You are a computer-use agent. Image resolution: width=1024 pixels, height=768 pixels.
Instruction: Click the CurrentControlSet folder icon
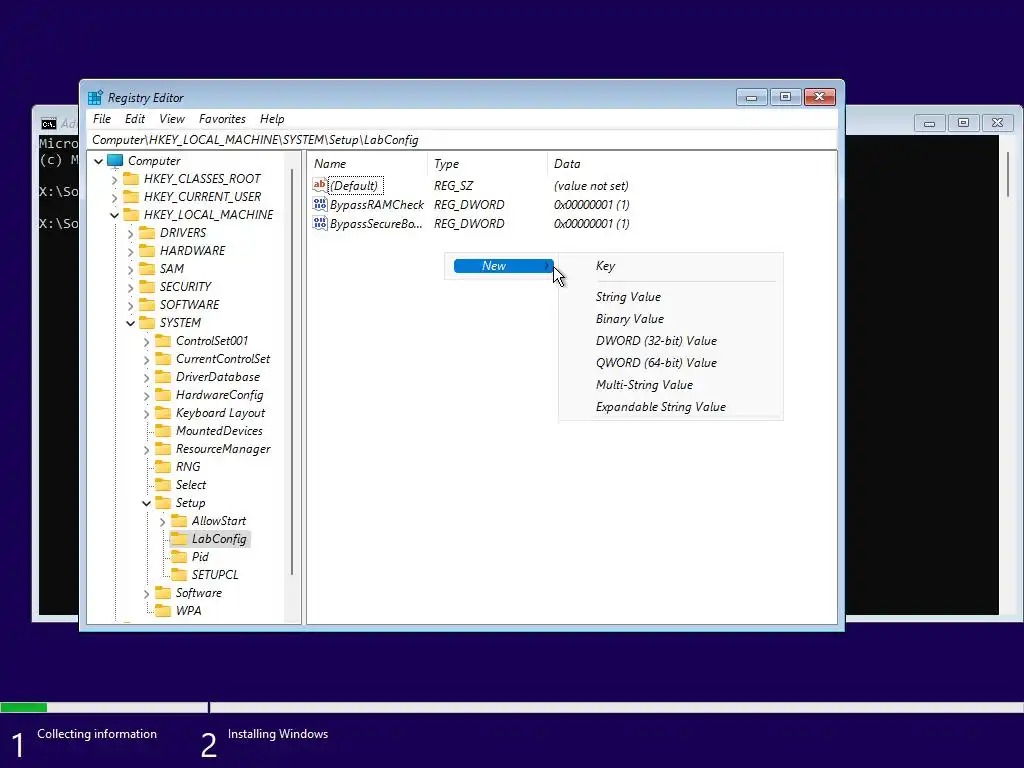163,359
